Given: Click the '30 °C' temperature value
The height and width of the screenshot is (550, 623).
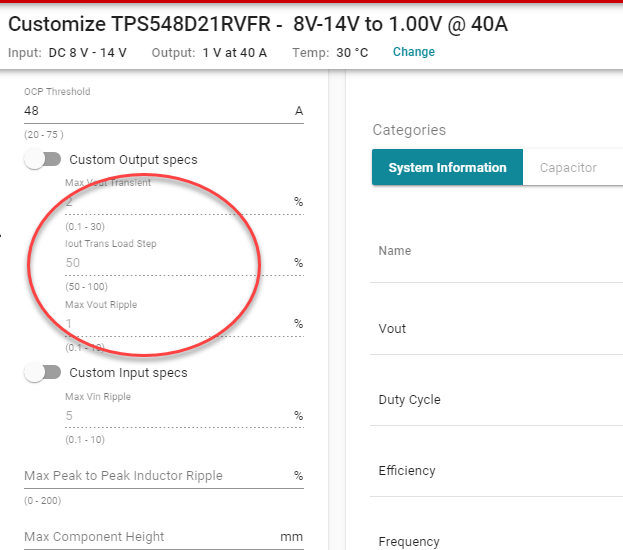Looking at the screenshot, I should (x=352, y=52).
